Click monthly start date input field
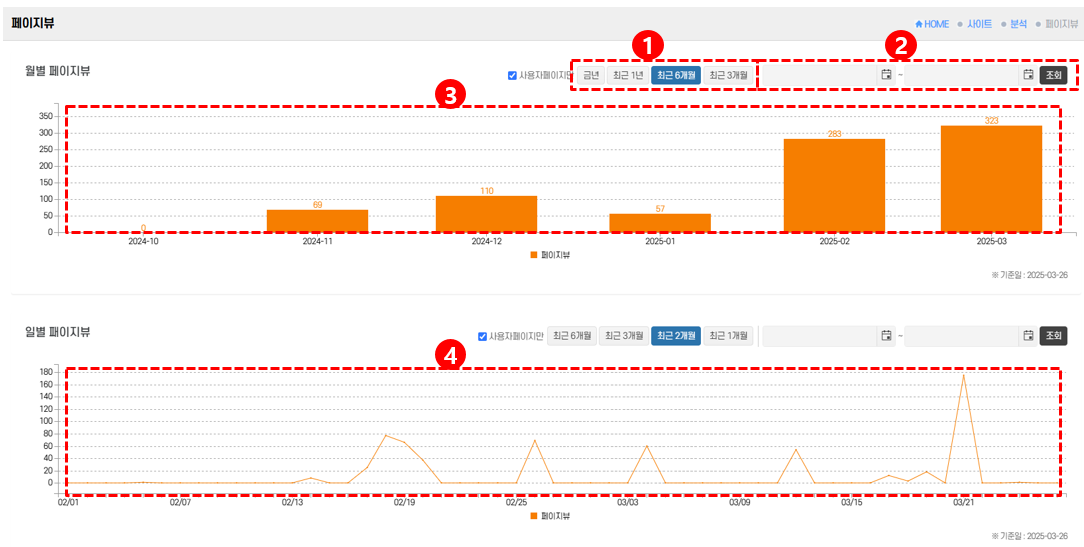 coord(819,75)
